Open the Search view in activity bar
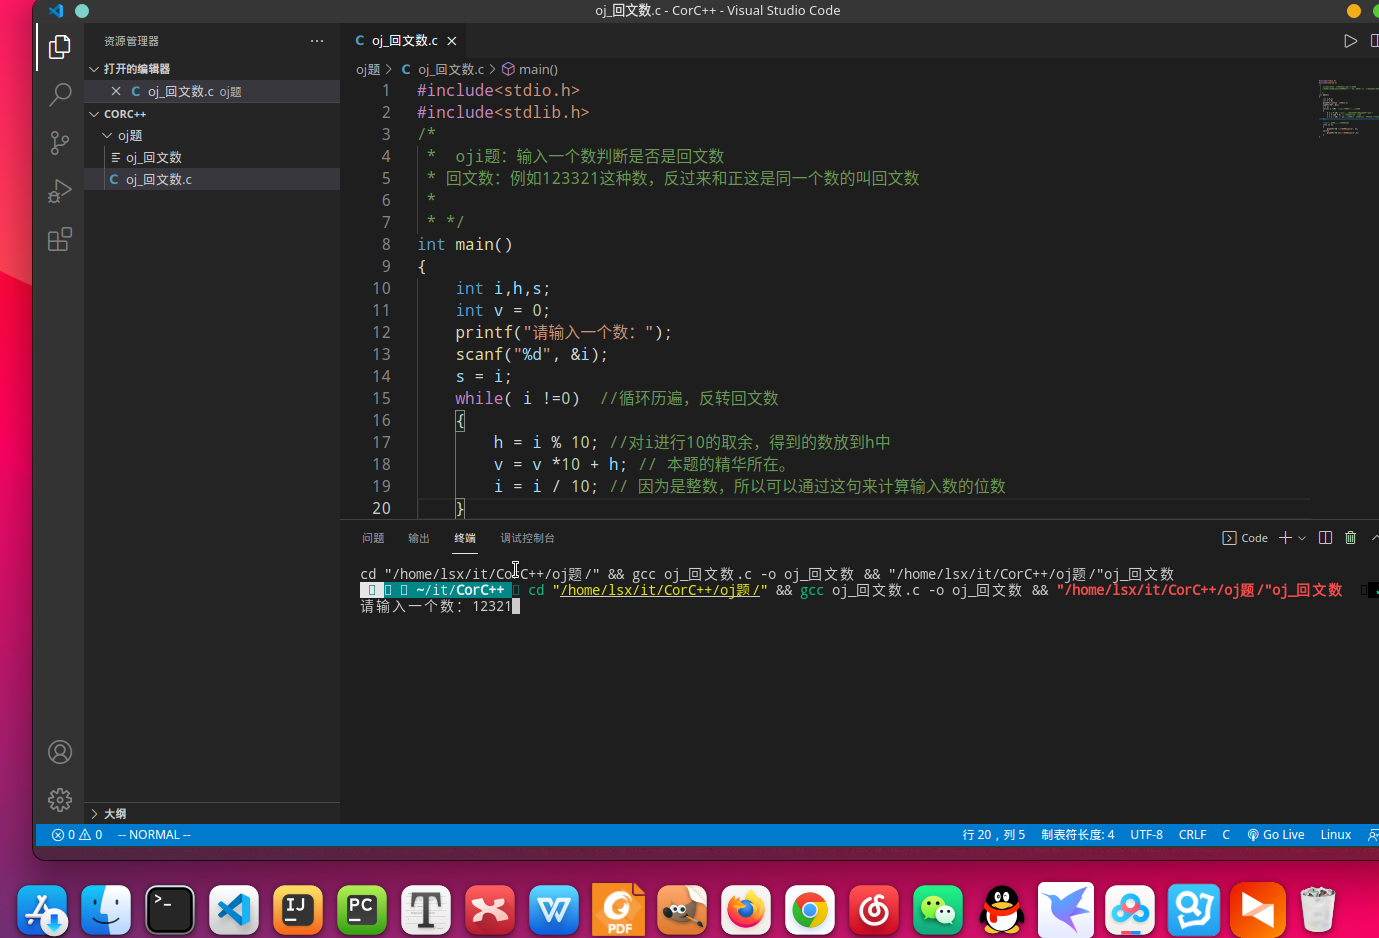1379x938 pixels. [60, 95]
